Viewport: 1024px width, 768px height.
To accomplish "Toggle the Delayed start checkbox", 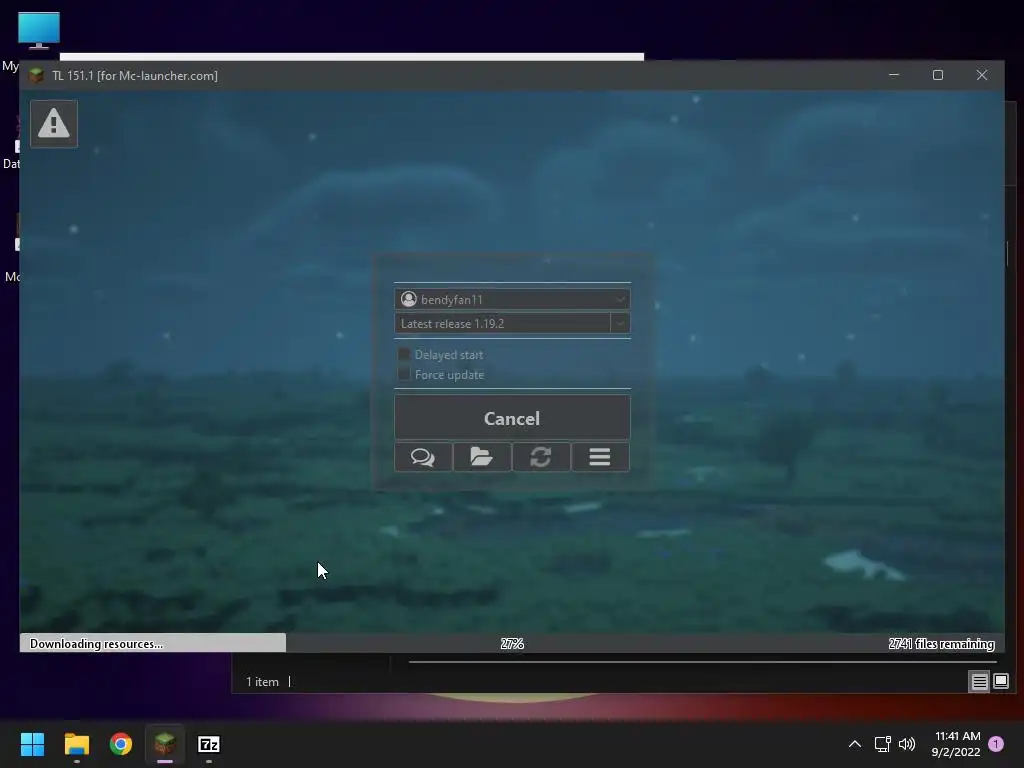I will coord(404,354).
